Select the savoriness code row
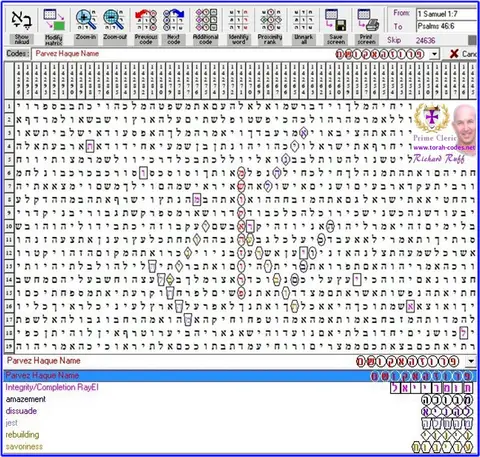This screenshot has width=480, height=457. point(240,447)
